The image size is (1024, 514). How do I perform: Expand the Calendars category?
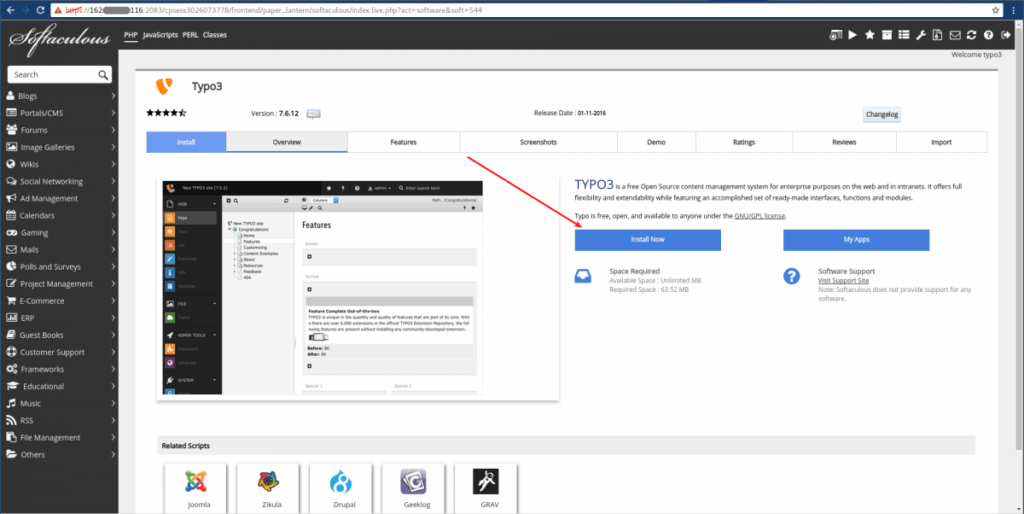tap(59, 216)
